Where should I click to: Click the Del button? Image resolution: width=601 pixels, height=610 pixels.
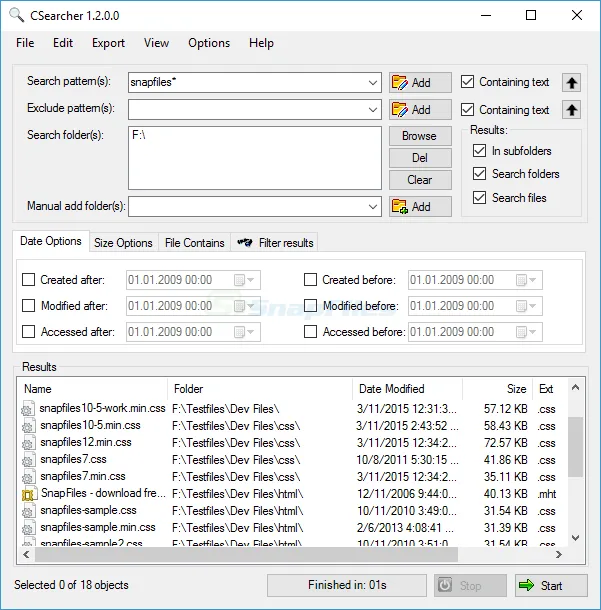420,158
